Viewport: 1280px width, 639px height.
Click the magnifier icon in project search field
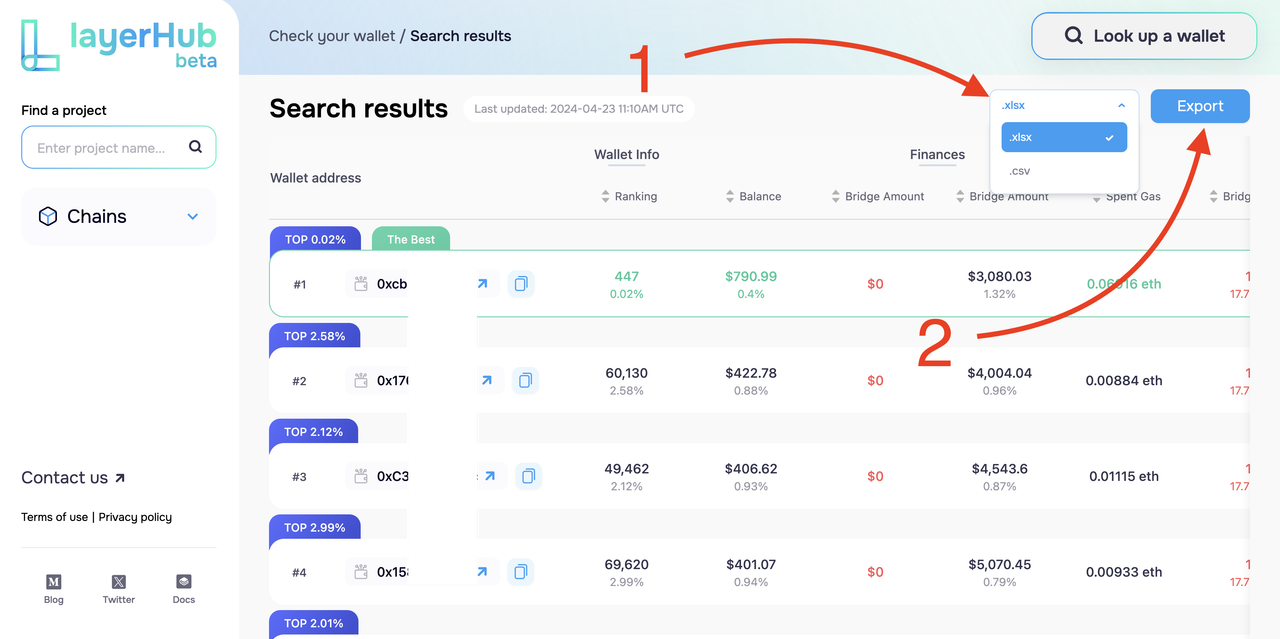coord(196,147)
